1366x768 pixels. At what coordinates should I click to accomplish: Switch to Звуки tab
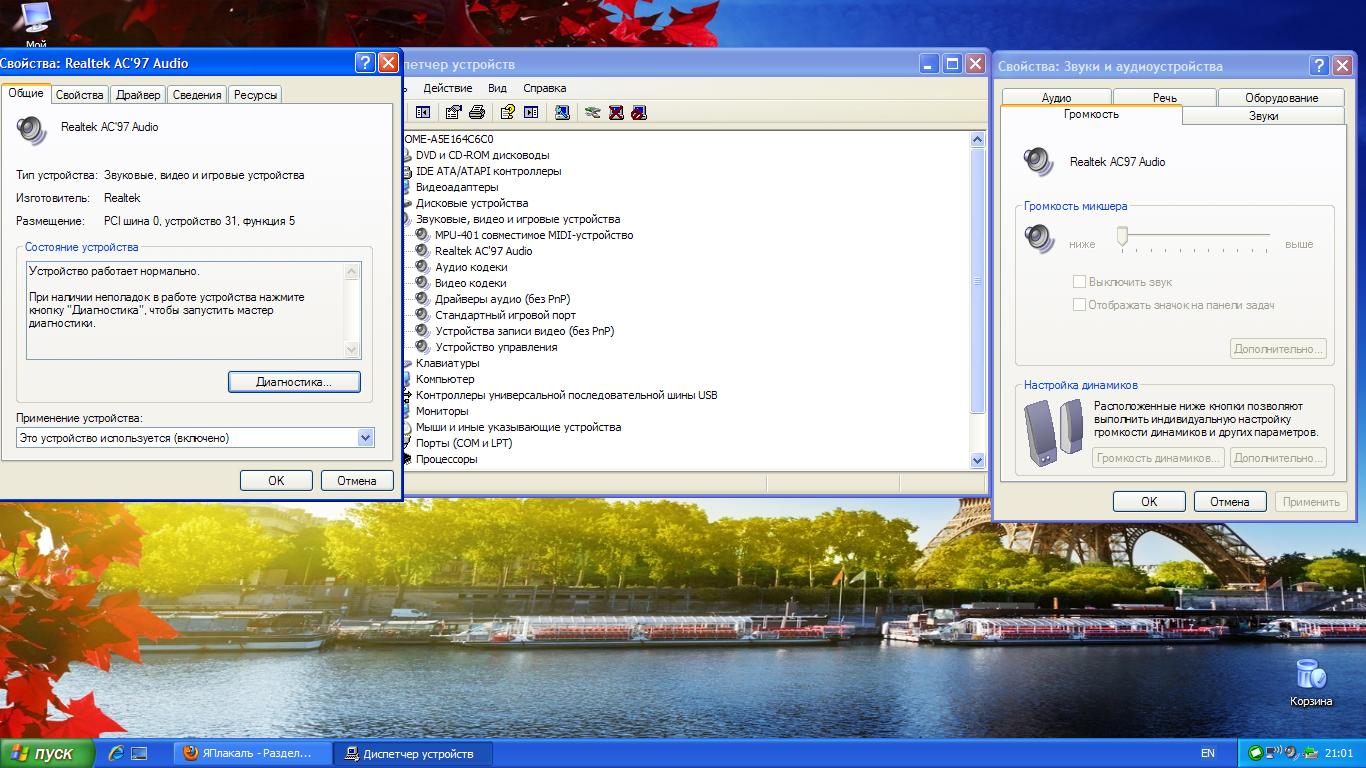coord(1264,116)
